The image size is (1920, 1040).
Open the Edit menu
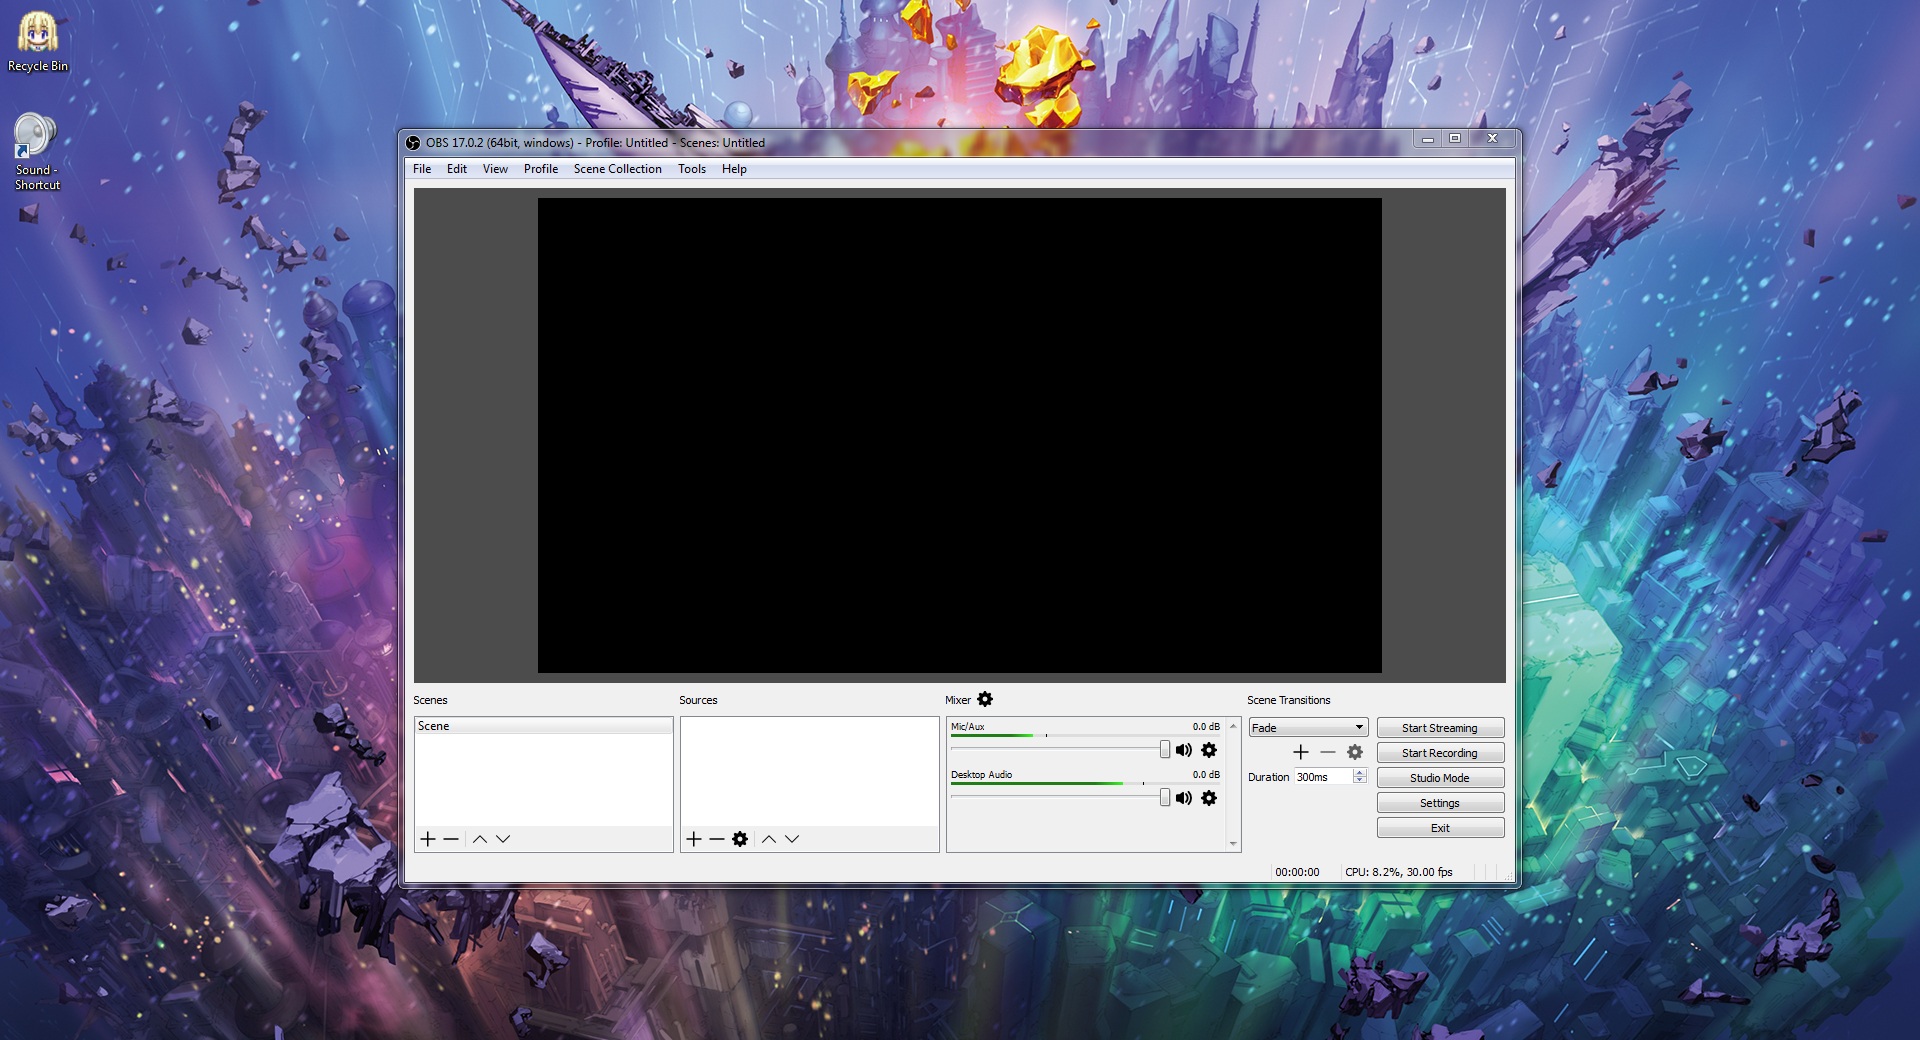pyautogui.click(x=457, y=169)
